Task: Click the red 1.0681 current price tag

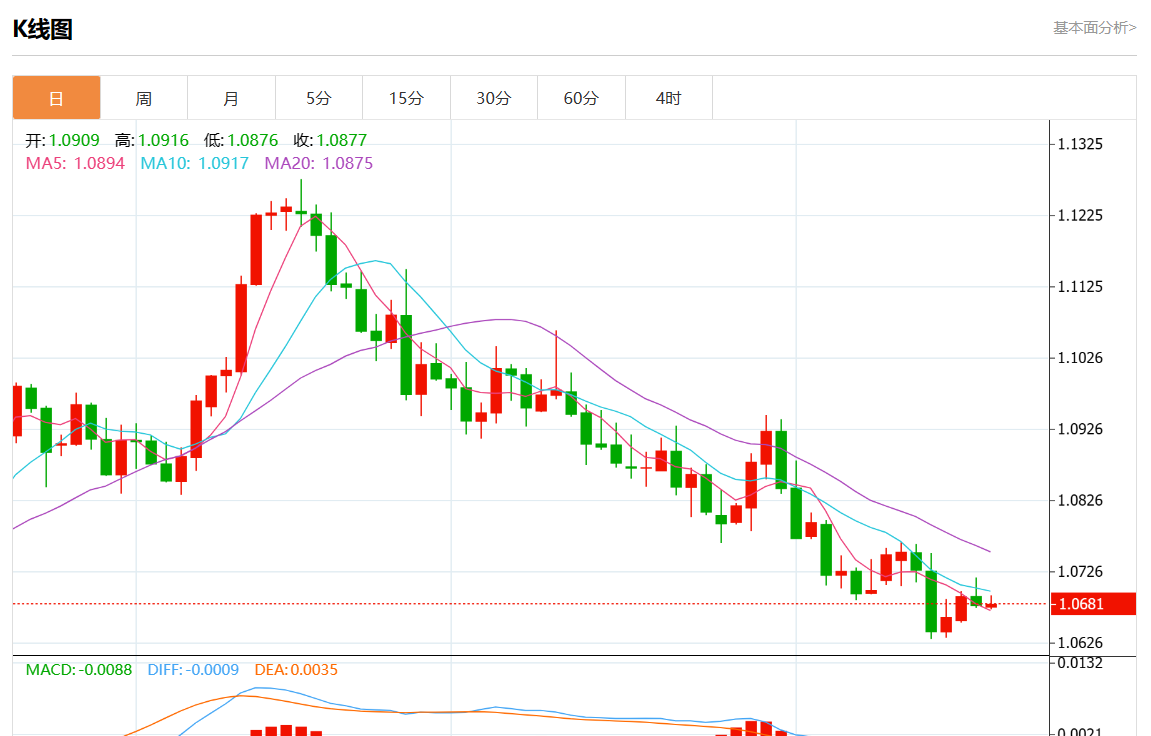Action: pos(1093,604)
